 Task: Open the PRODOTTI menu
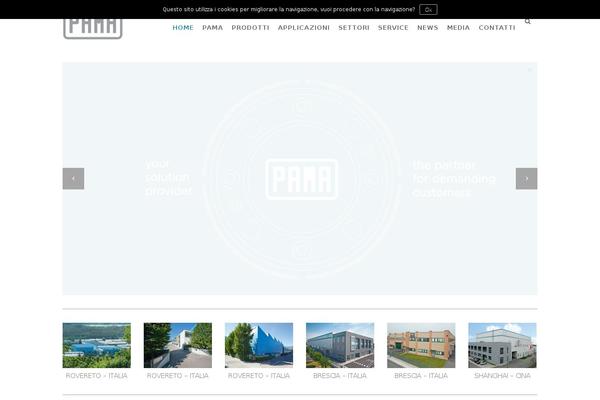[x=251, y=28]
